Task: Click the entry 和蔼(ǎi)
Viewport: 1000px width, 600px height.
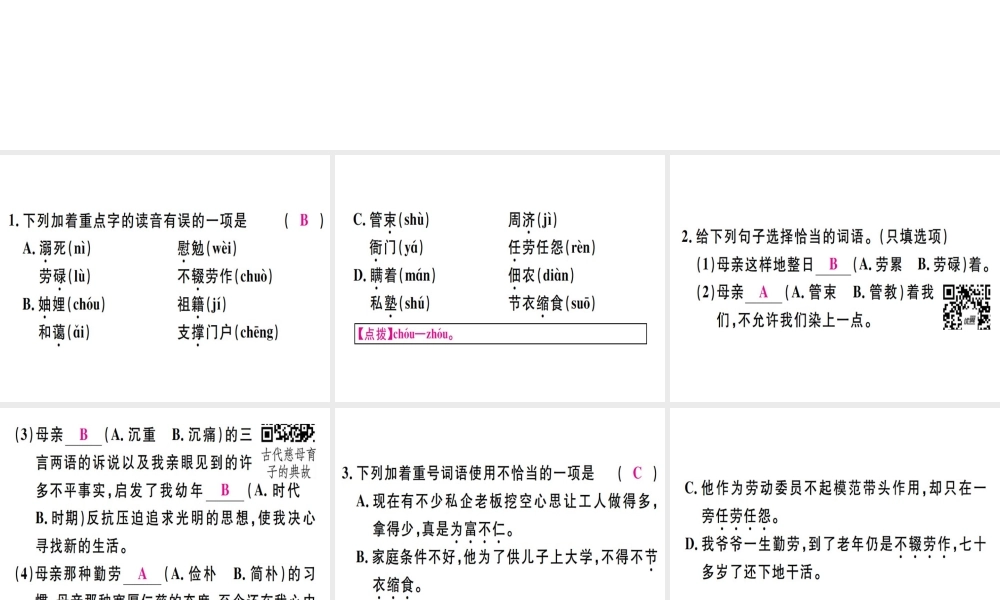Action: [64, 332]
